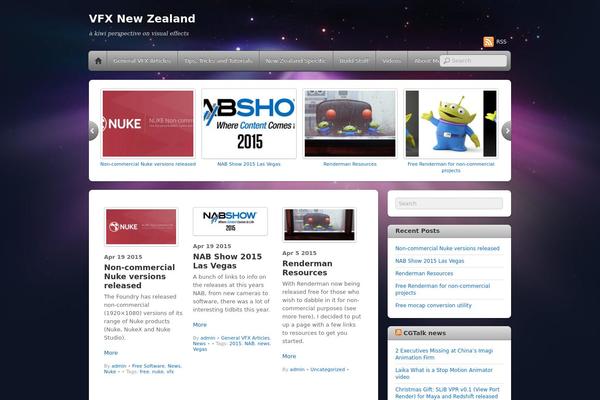This screenshot has height=400, width=600.
Task: Click the carousel previous arrow
Action: pos(93,131)
